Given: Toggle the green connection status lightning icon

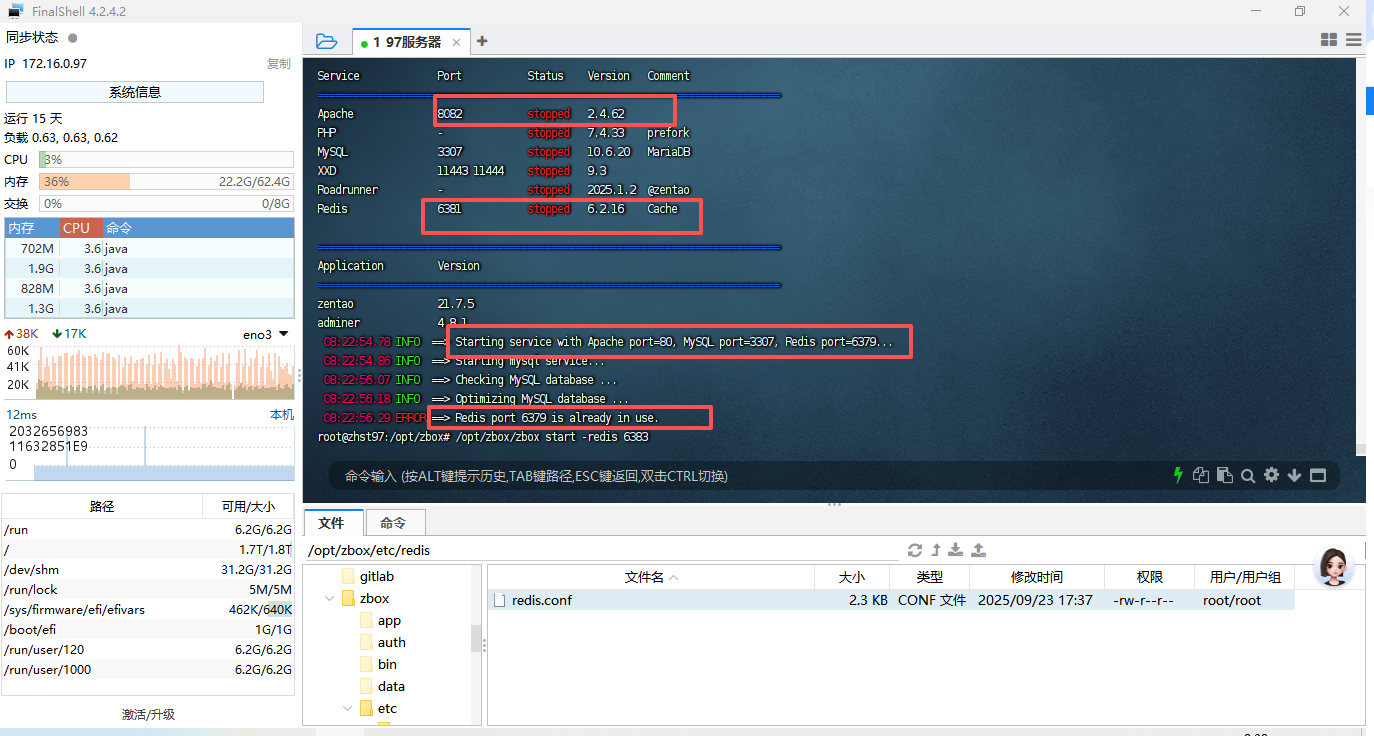Looking at the screenshot, I should tap(1177, 475).
